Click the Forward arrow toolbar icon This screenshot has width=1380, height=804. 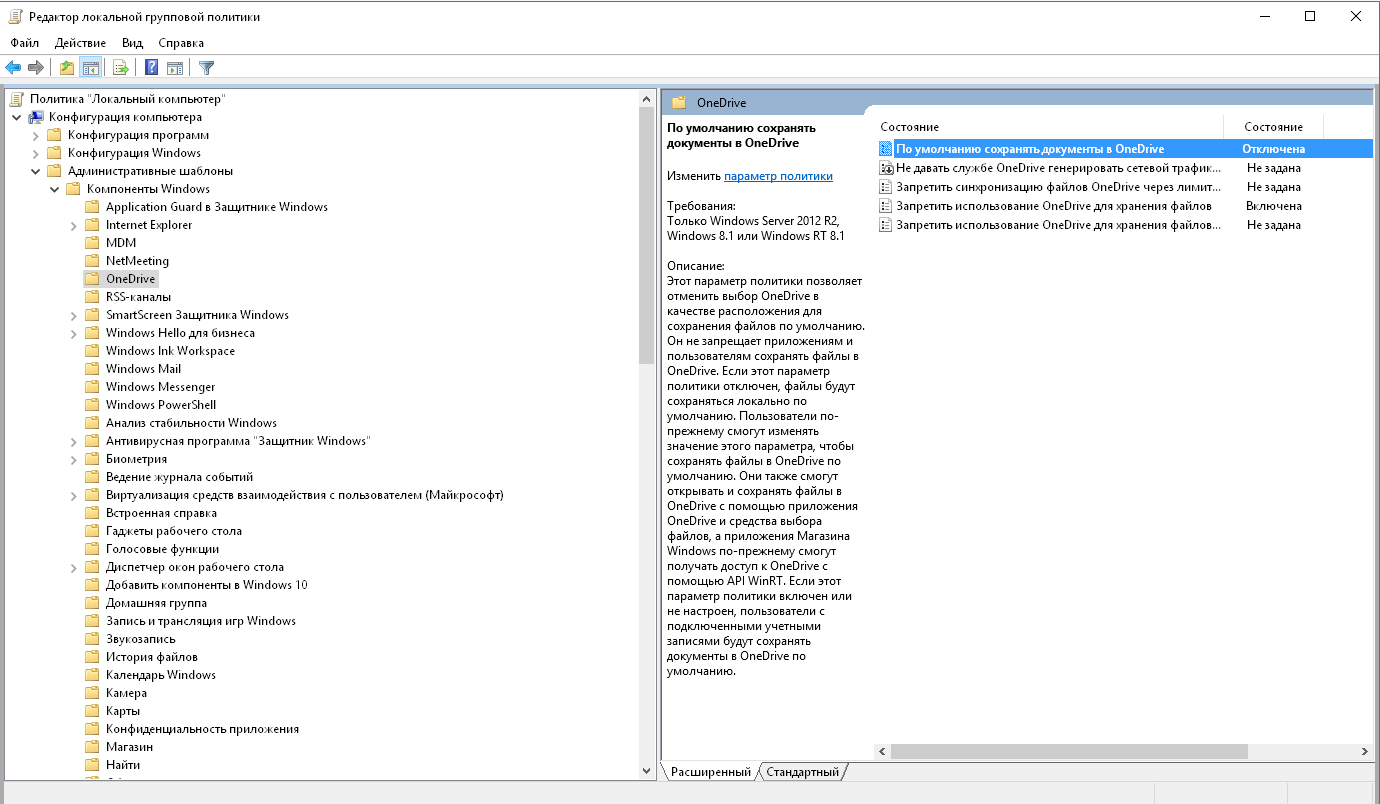[36, 68]
